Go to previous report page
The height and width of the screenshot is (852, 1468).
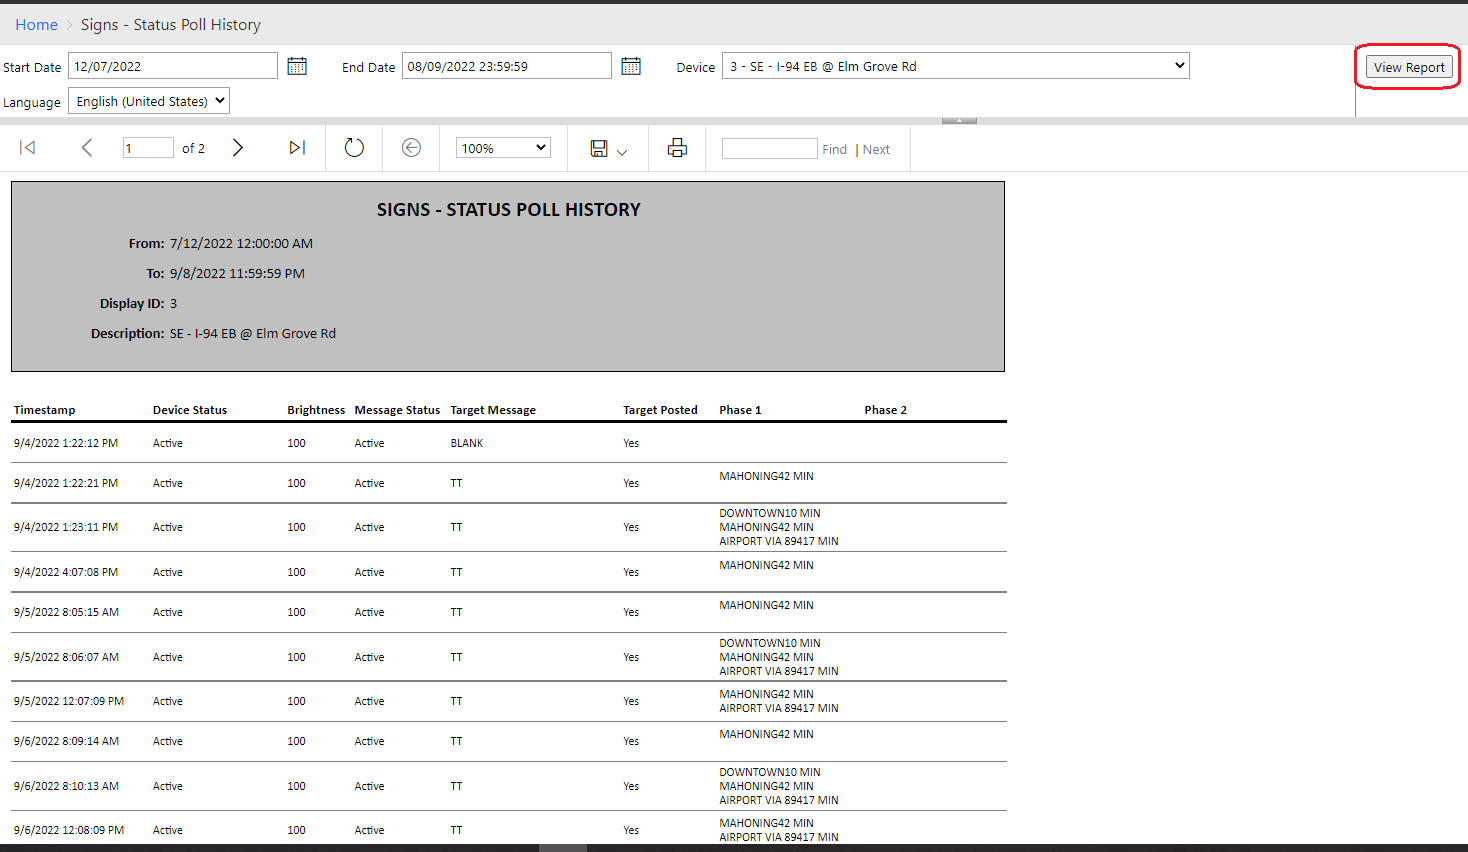[87, 148]
